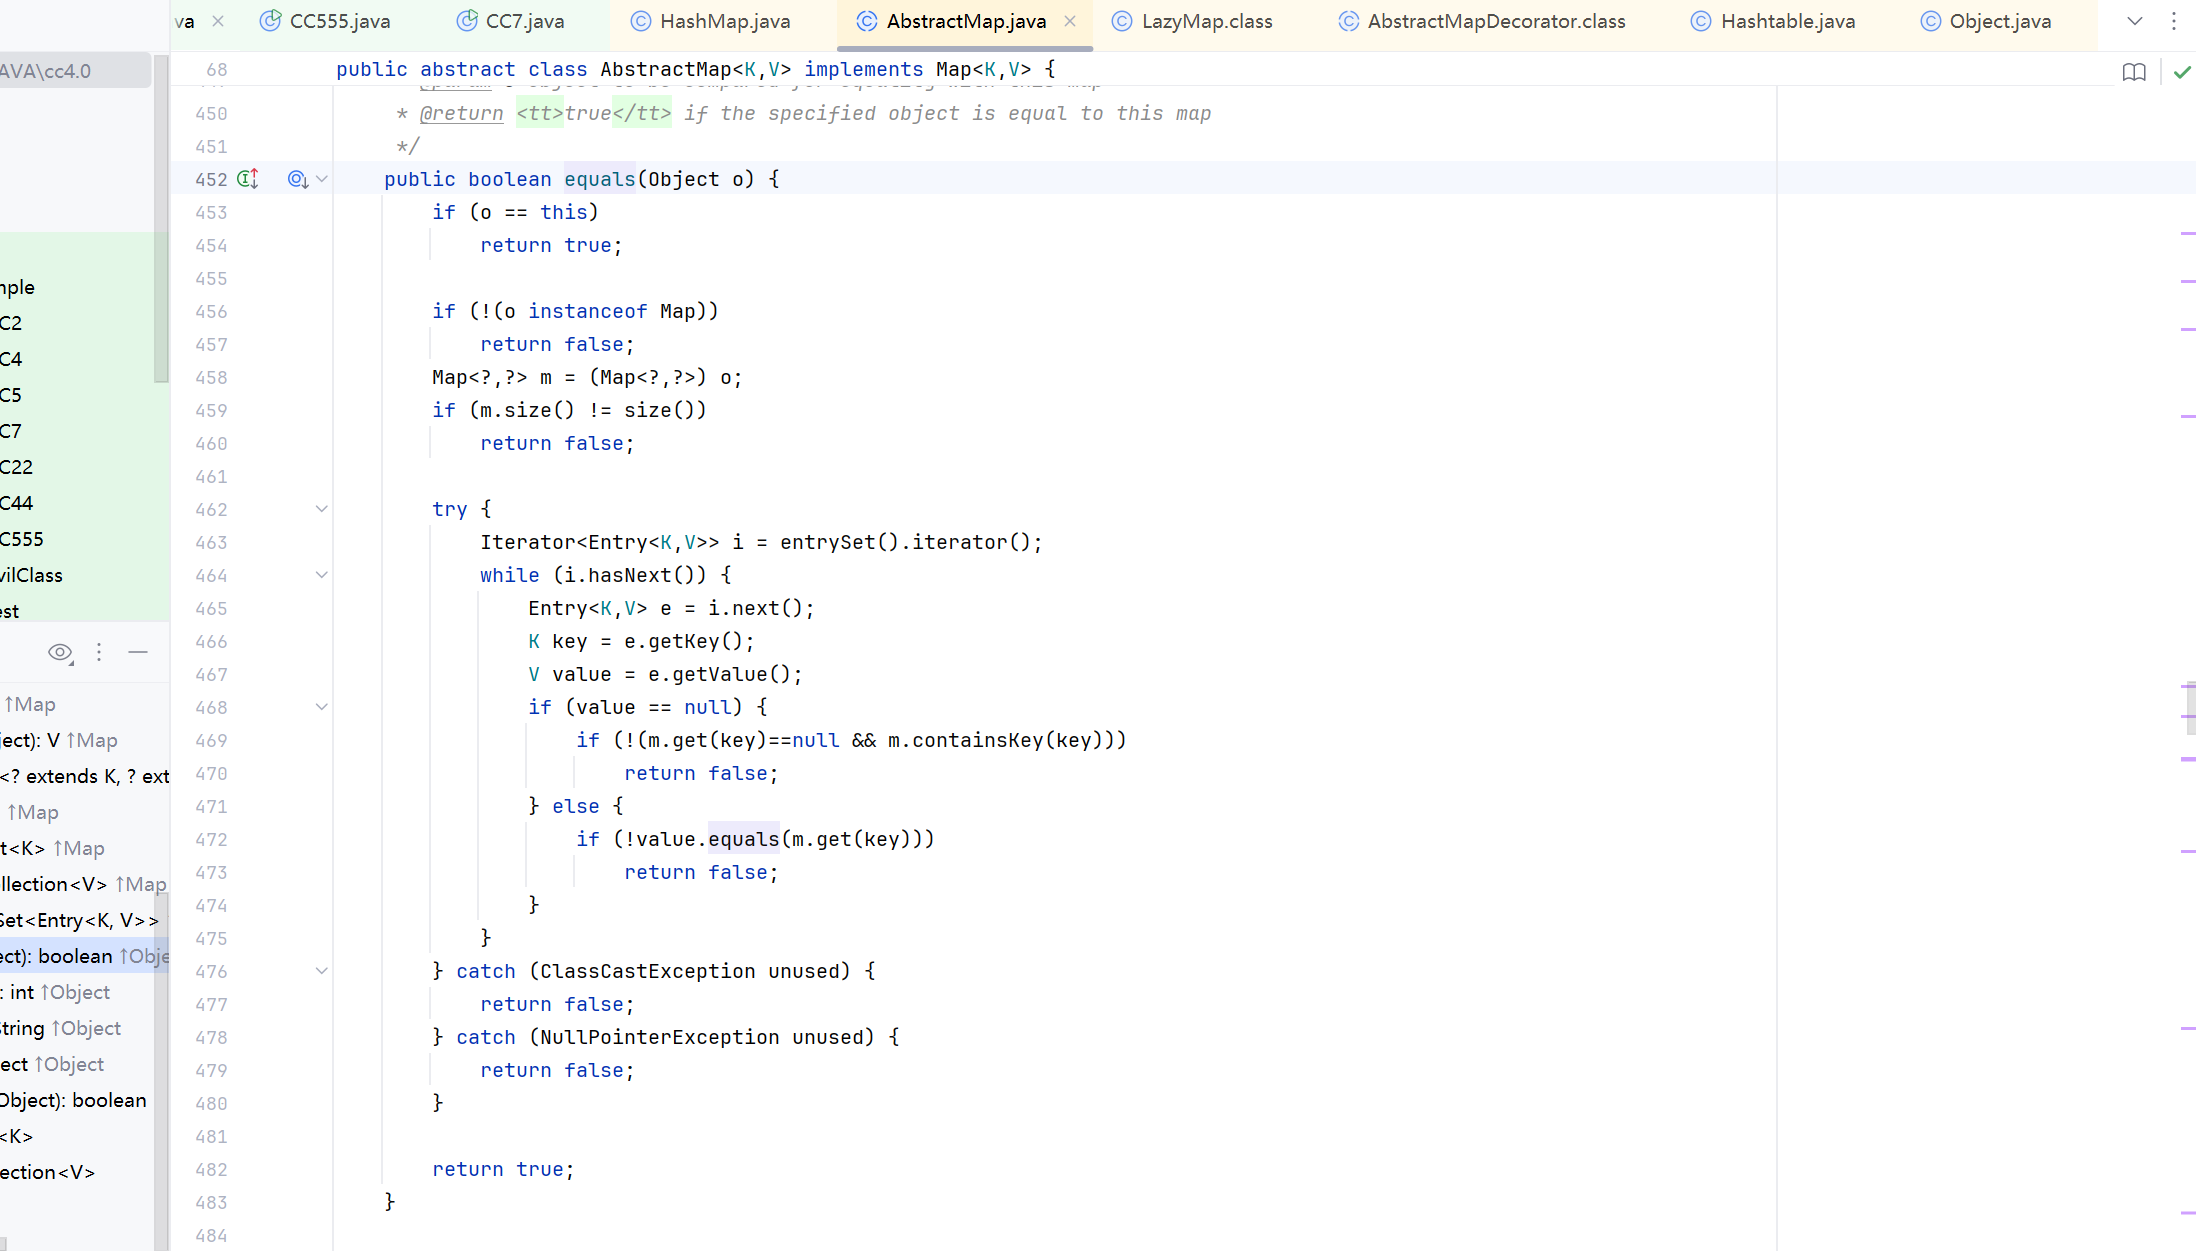Select CC555 in the project tree
The width and height of the screenshot is (2196, 1251).
[22, 539]
